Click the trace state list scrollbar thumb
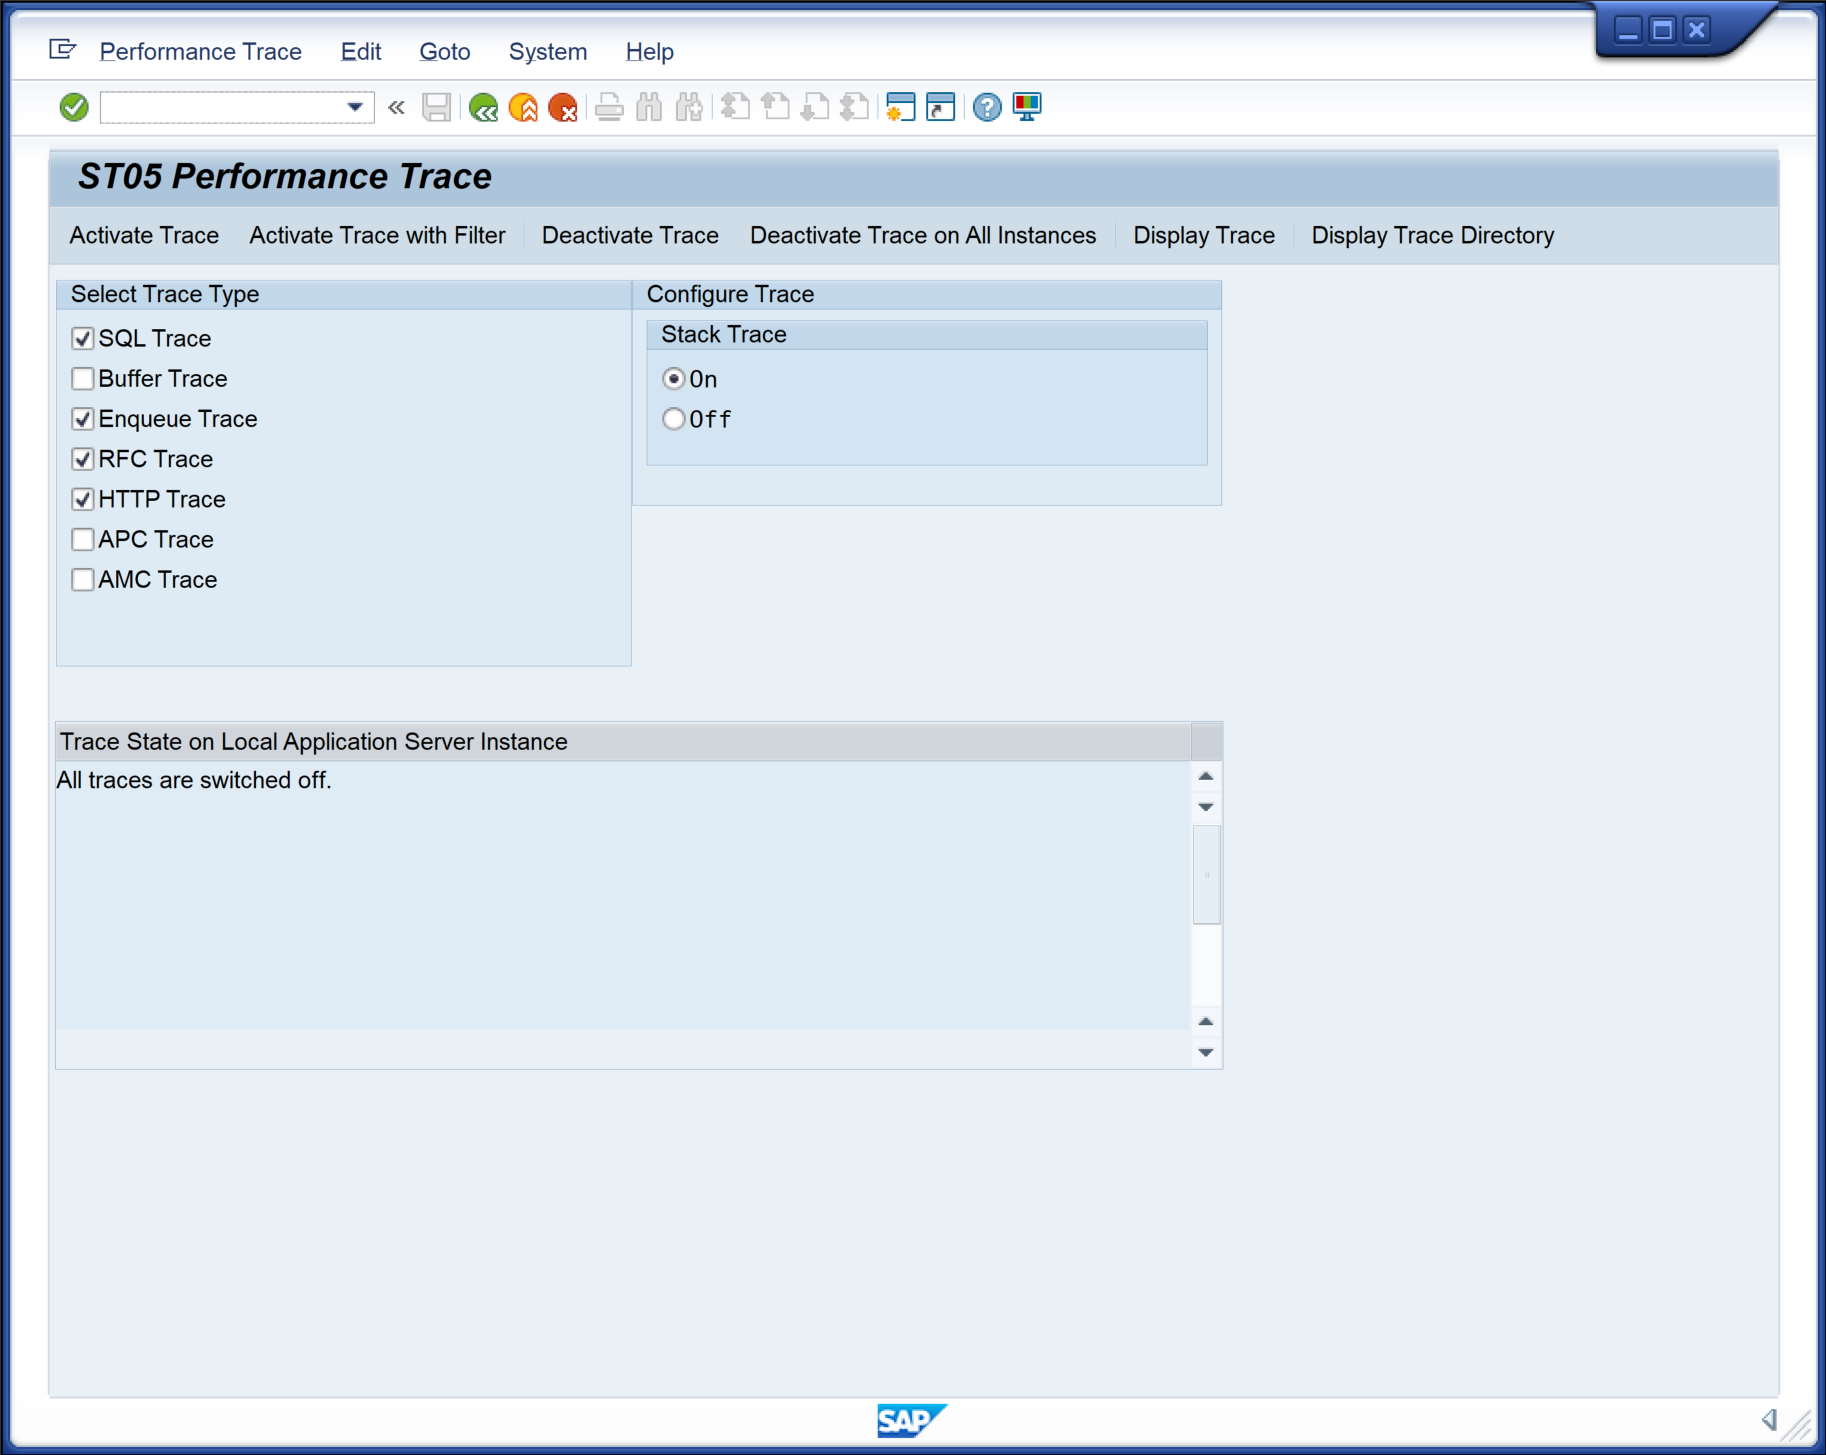 click(1206, 875)
